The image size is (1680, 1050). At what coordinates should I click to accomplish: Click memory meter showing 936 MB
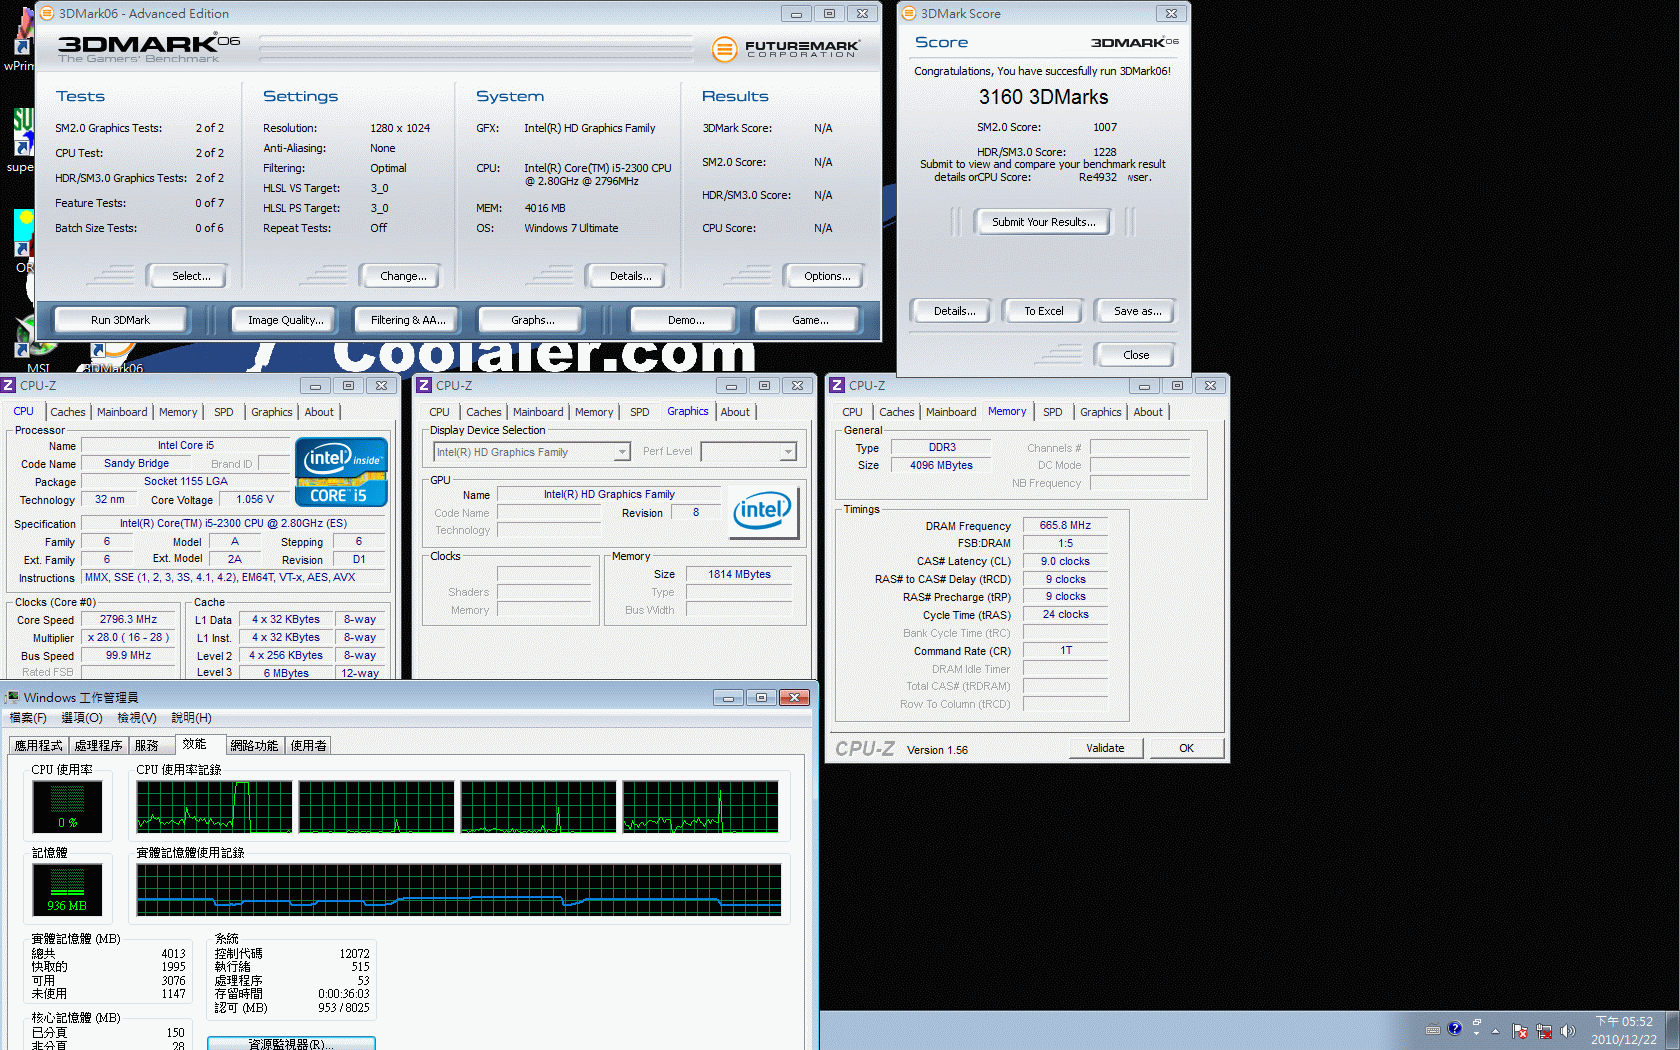tap(67, 889)
